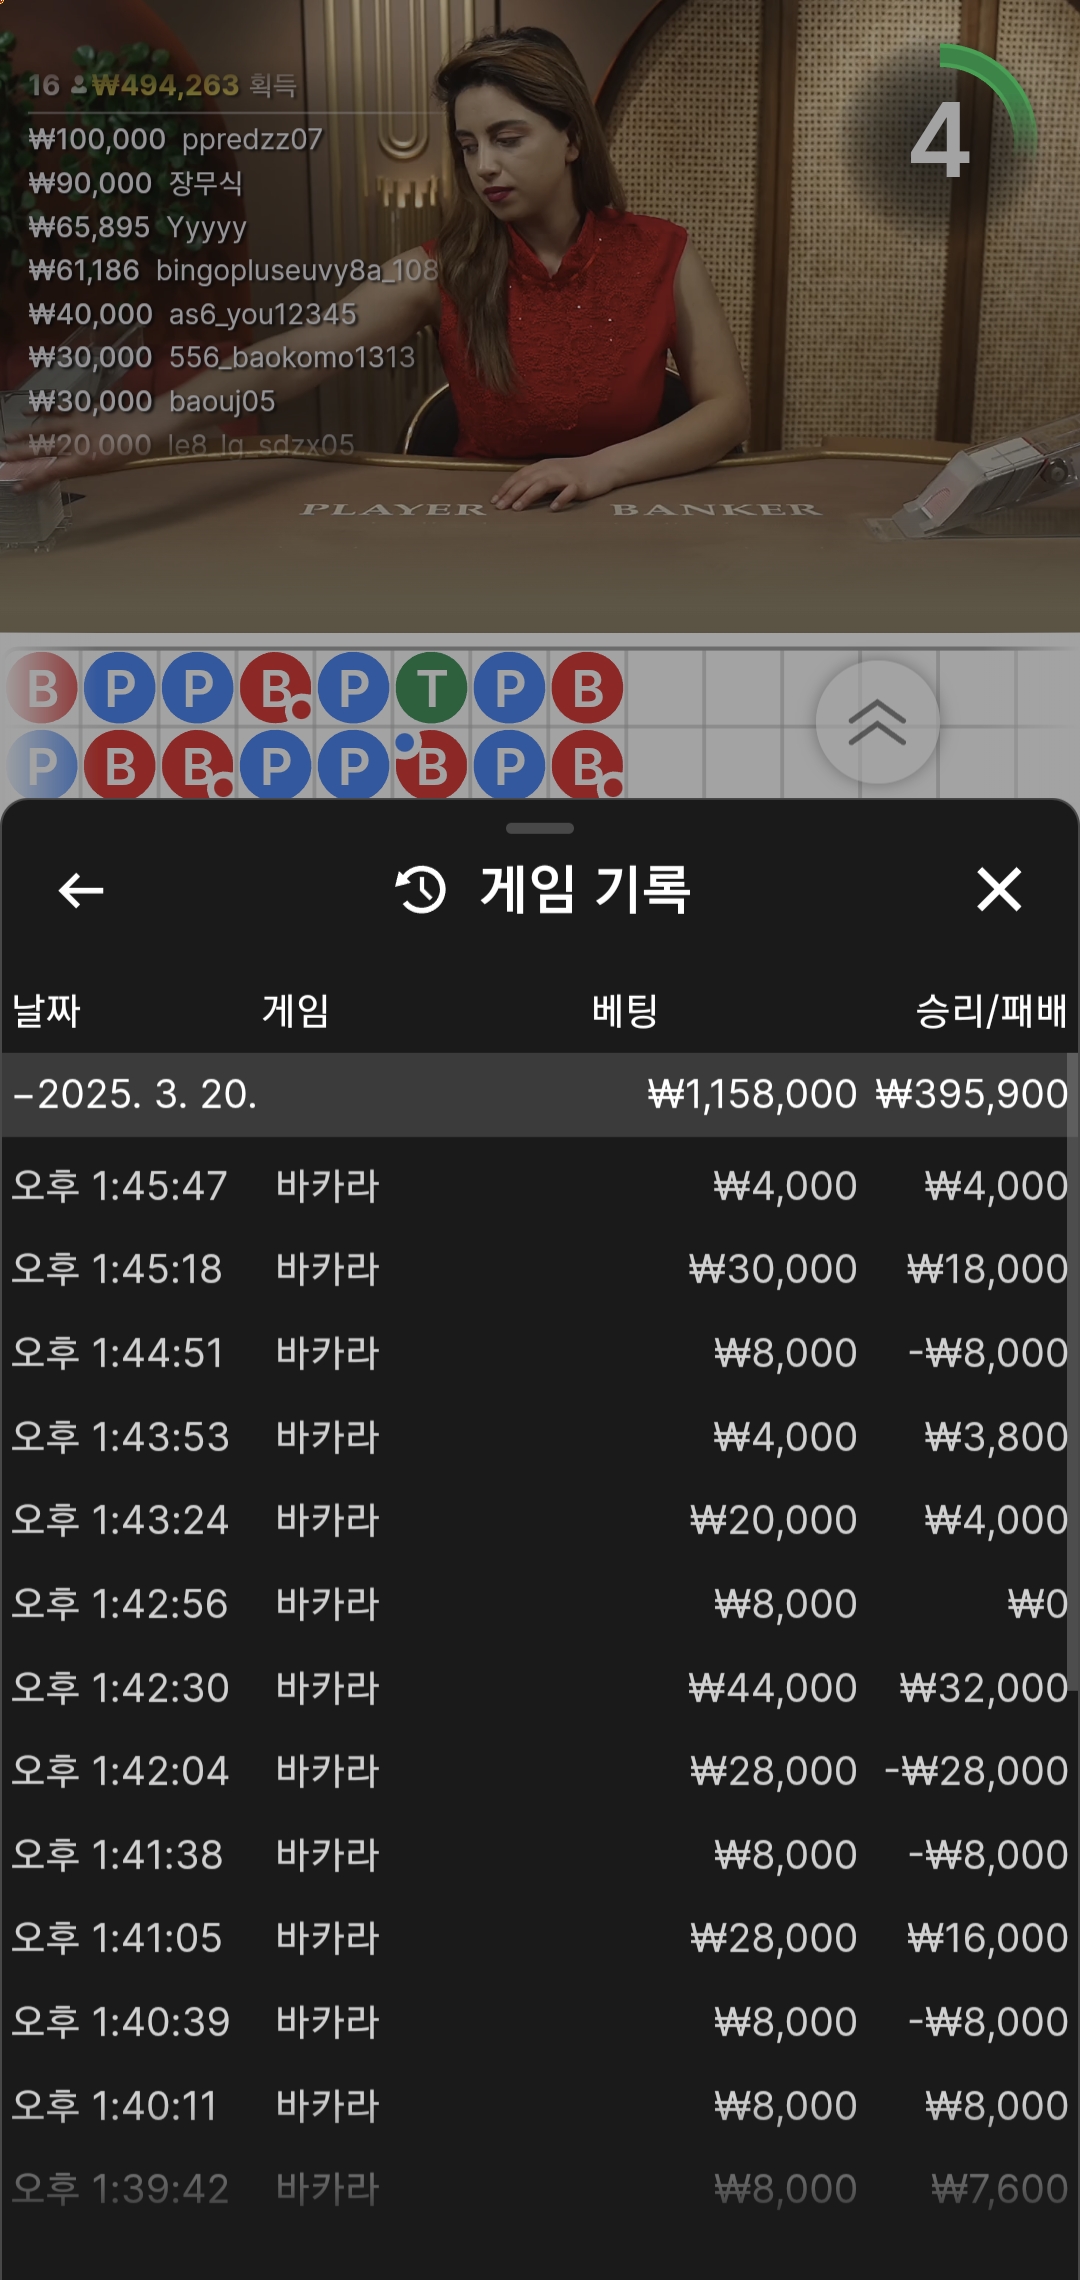Select the 오후 1:42:04 round losing ₩28,000
Viewport: 1080px width, 2280px height.
pos(540,1771)
